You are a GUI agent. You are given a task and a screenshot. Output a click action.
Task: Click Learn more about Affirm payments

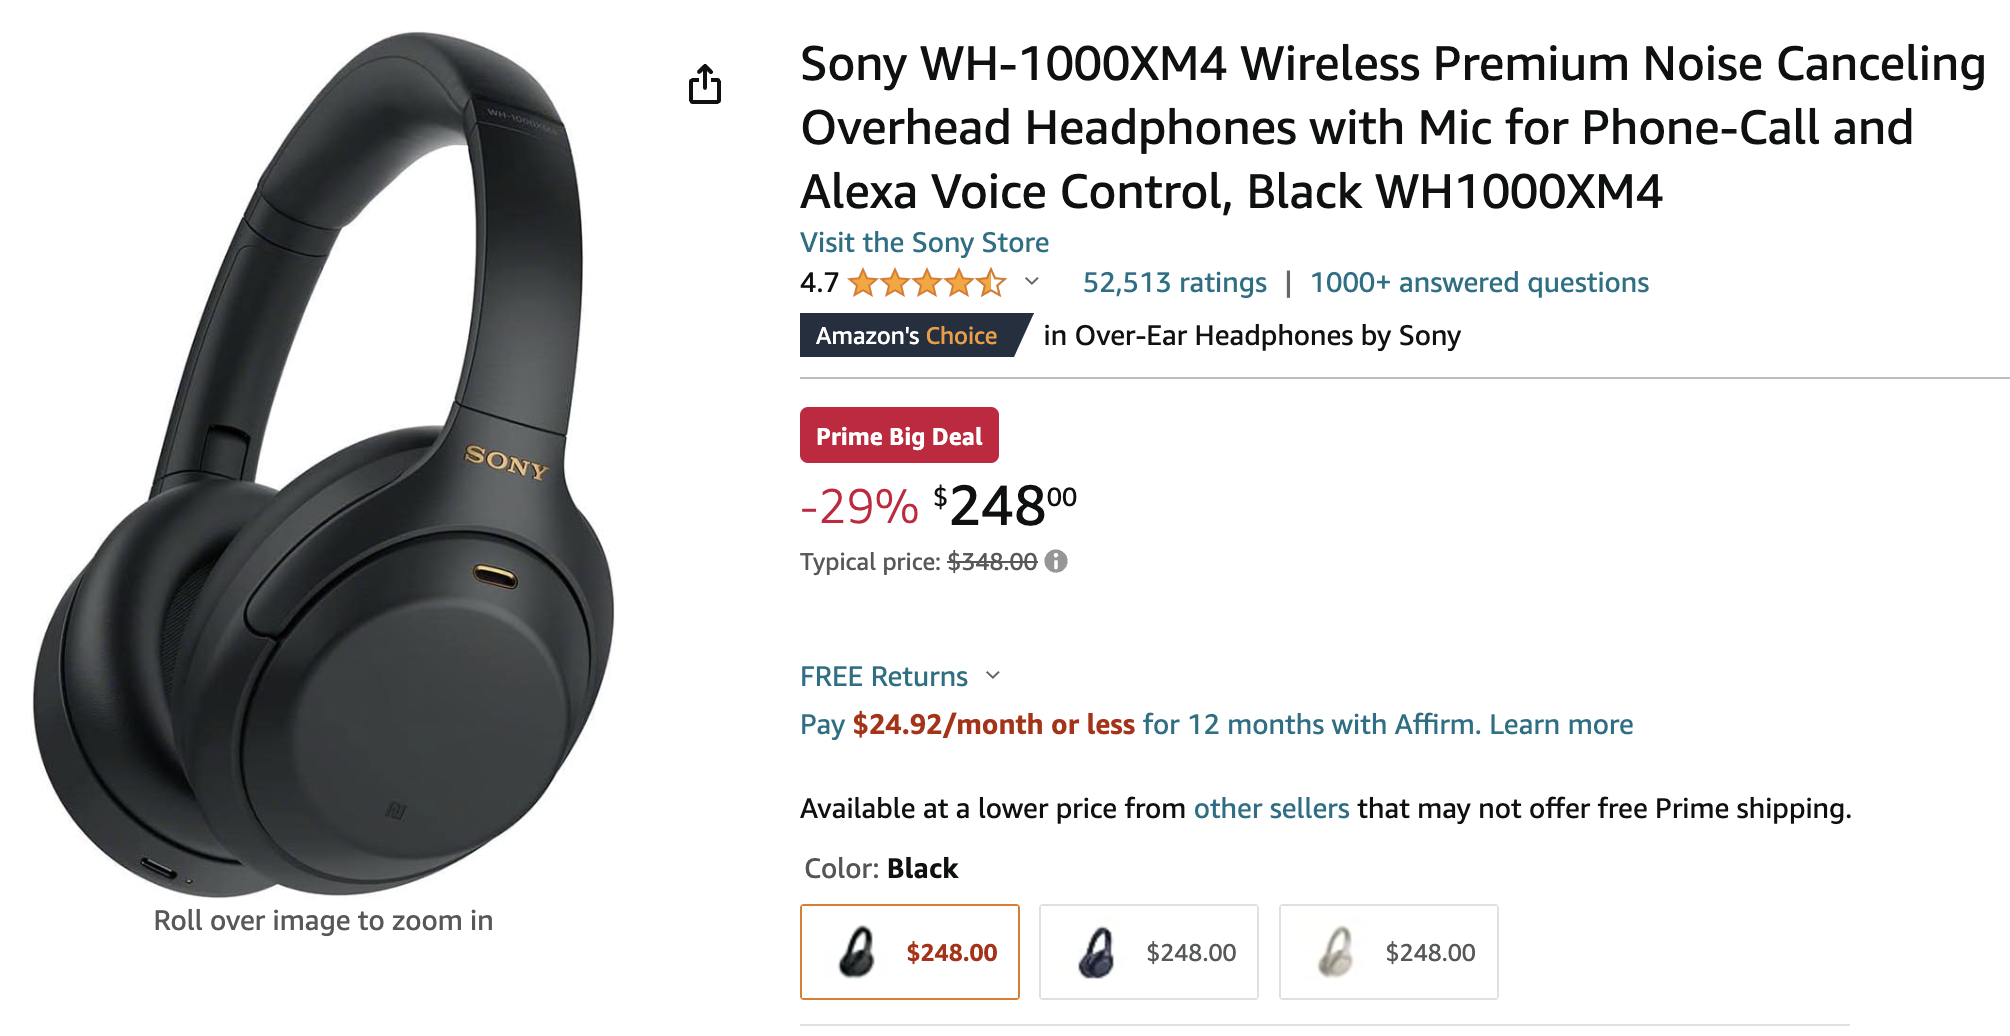1561,725
